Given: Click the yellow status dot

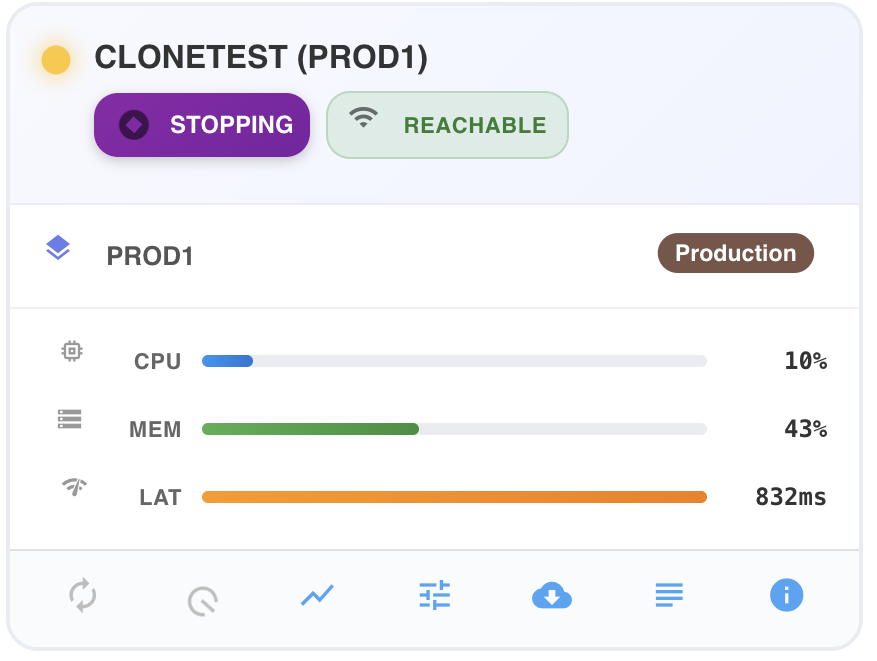Looking at the screenshot, I should pos(56,60).
